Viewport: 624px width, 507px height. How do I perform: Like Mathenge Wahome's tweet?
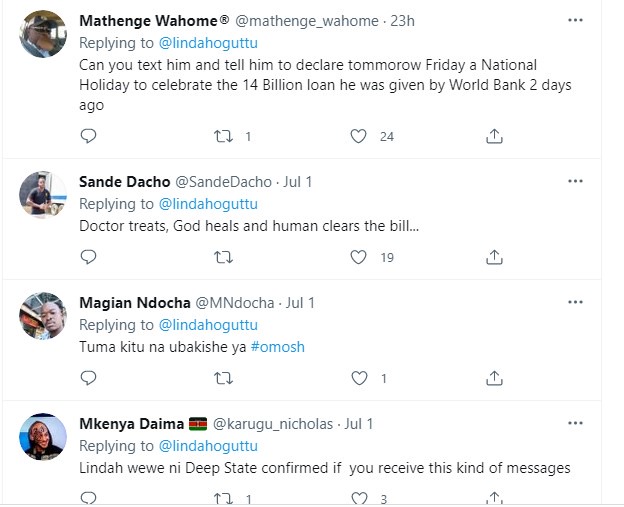(x=359, y=136)
